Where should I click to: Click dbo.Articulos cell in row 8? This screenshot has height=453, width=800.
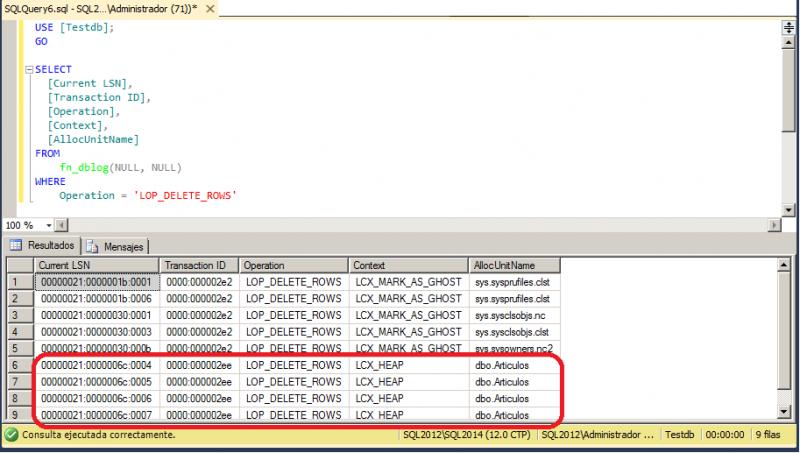(514, 398)
